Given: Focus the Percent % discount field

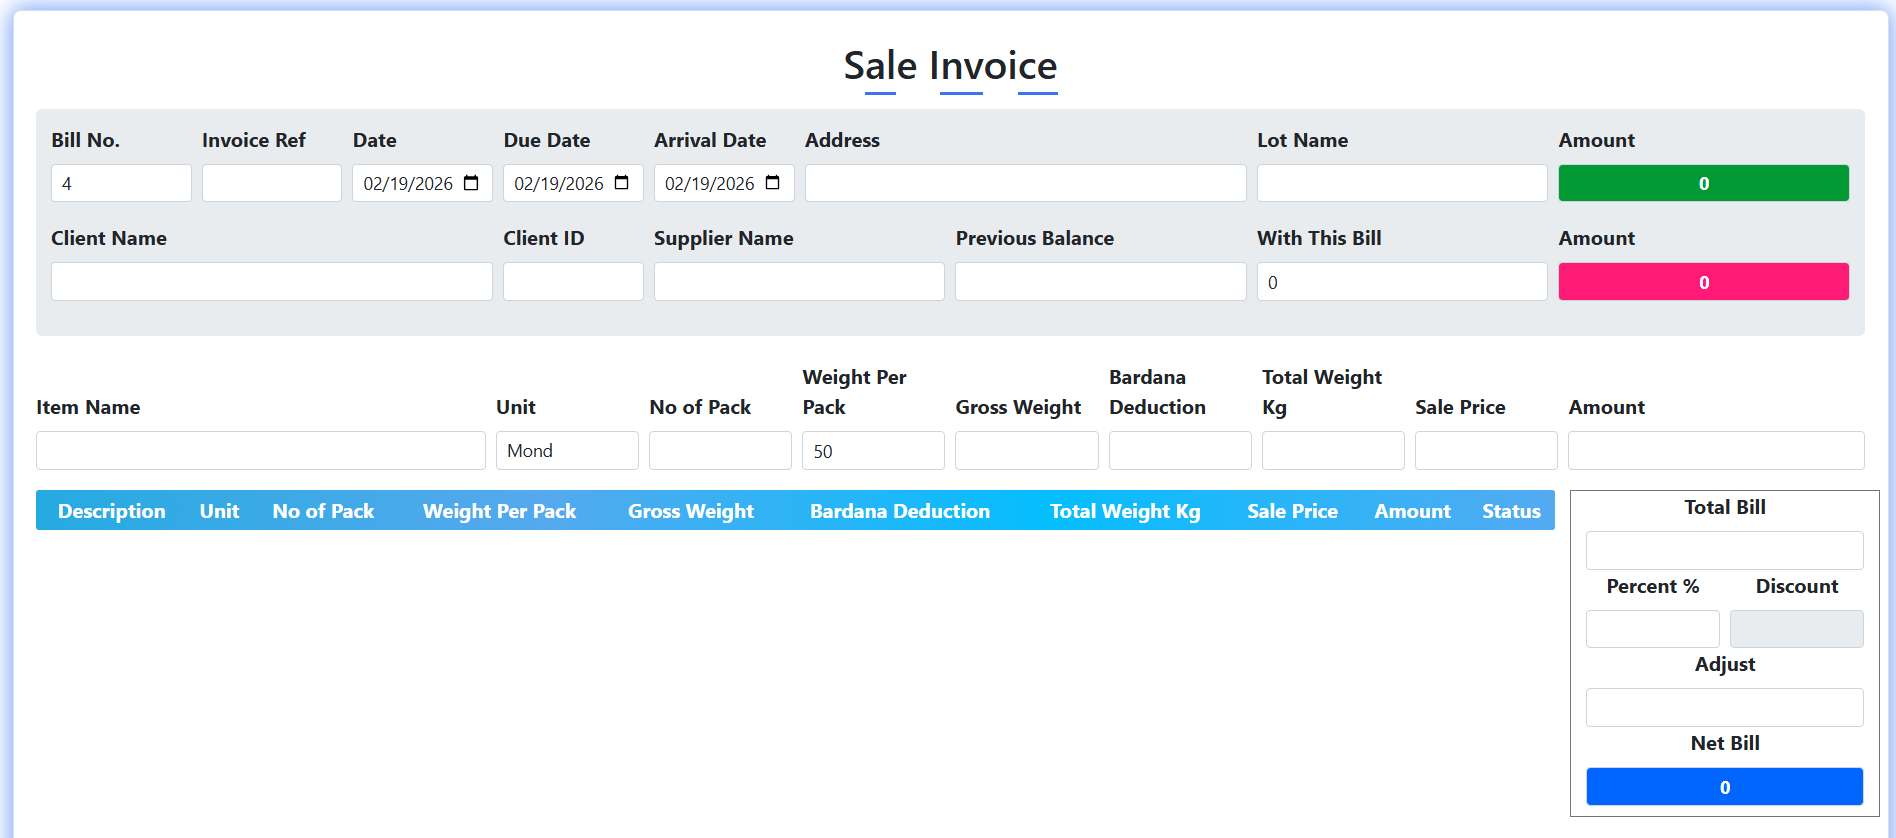Looking at the screenshot, I should click(x=1652, y=629).
